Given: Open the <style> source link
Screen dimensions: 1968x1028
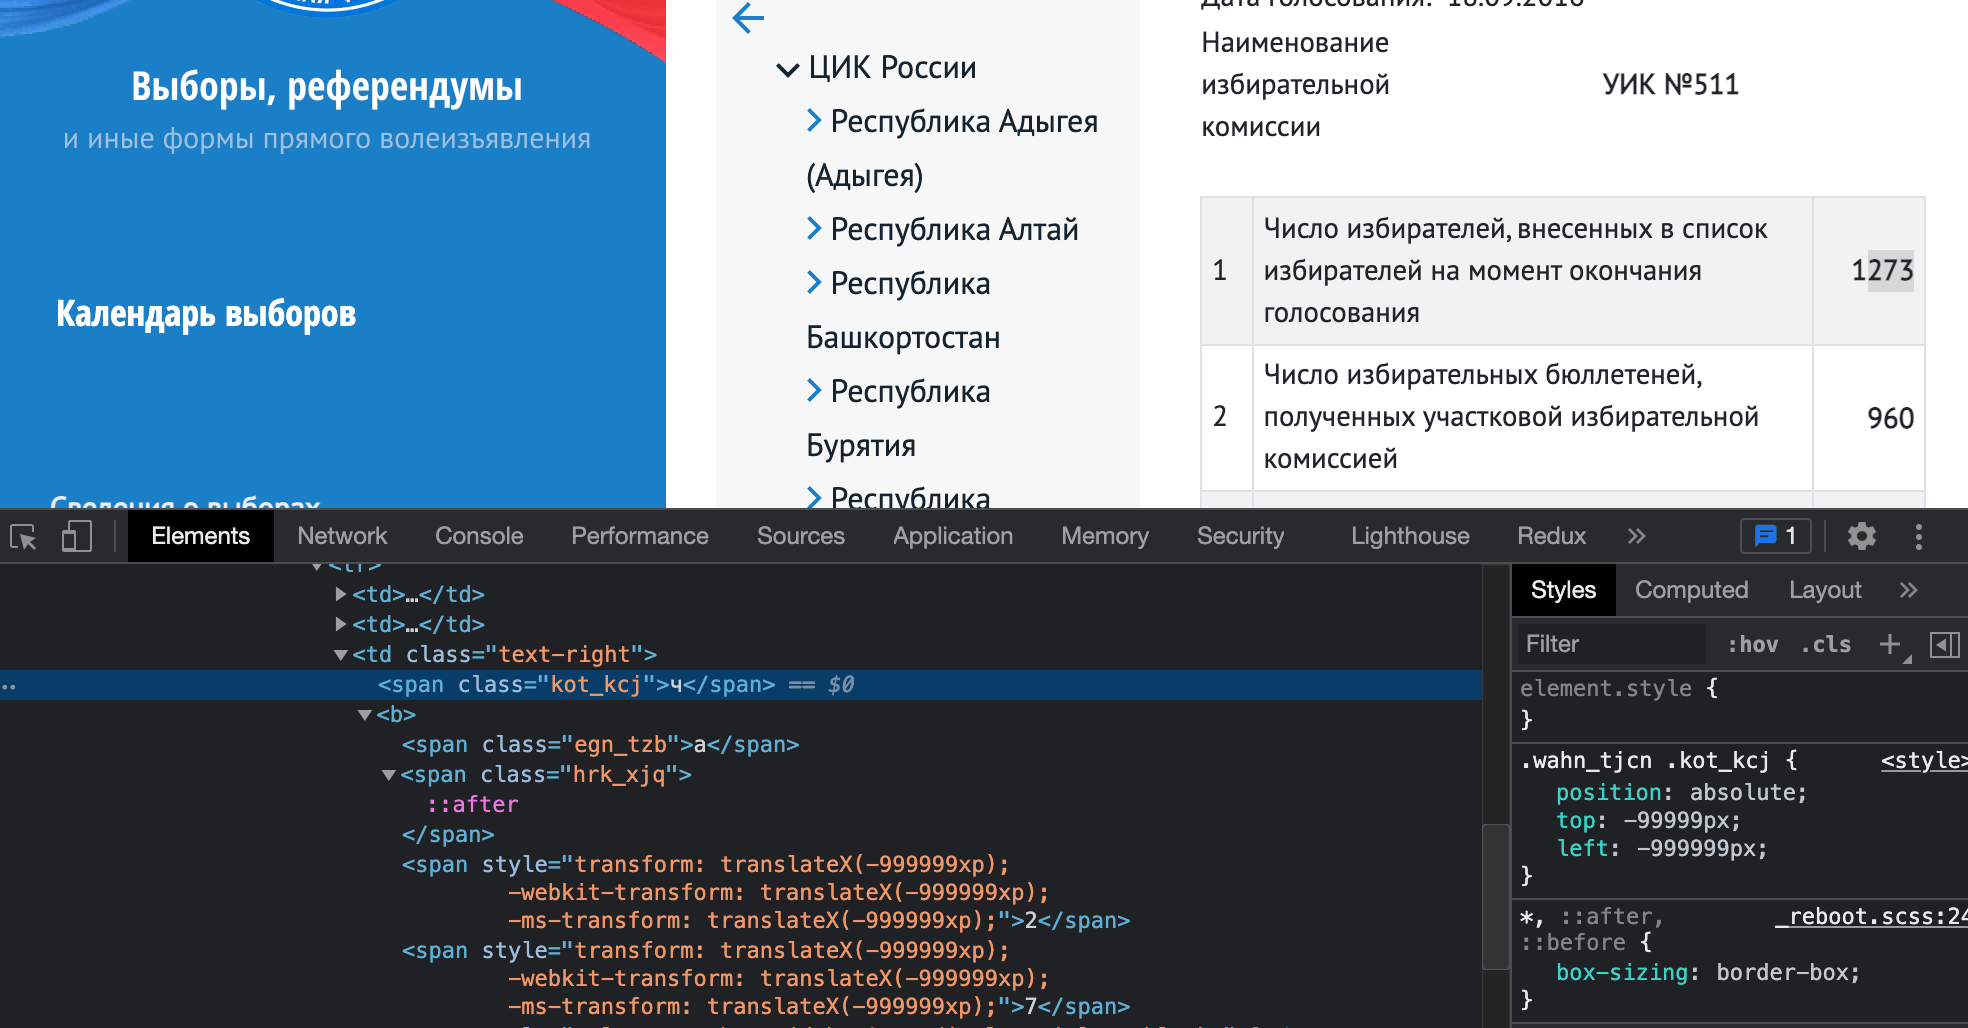Looking at the screenshot, I should [1923, 761].
